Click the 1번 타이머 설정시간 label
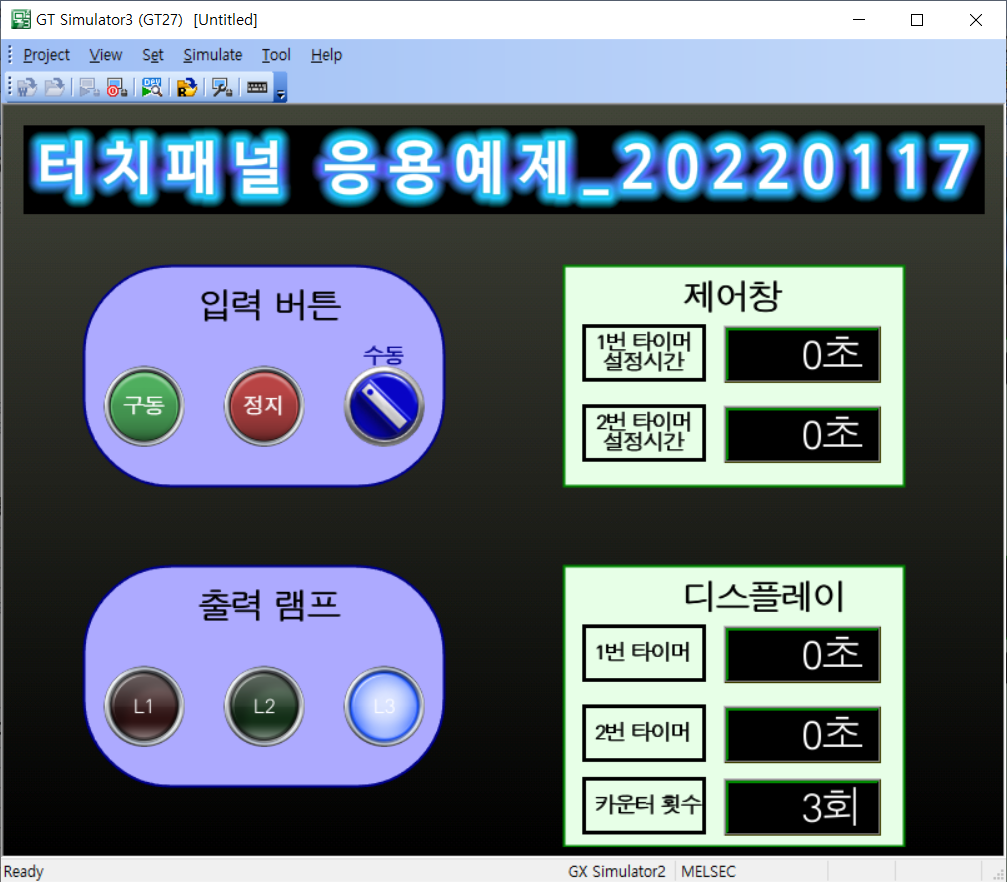1007x882 pixels. point(644,353)
